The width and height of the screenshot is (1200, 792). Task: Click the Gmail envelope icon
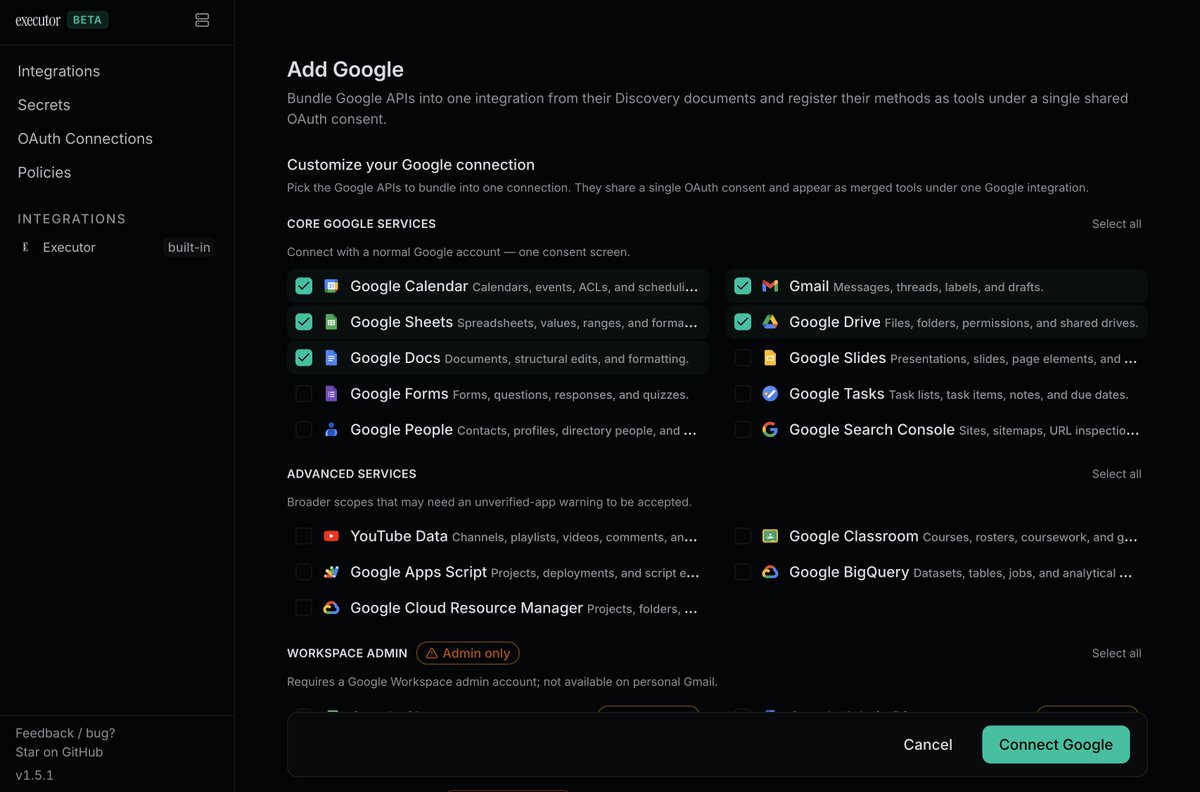click(770, 286)
